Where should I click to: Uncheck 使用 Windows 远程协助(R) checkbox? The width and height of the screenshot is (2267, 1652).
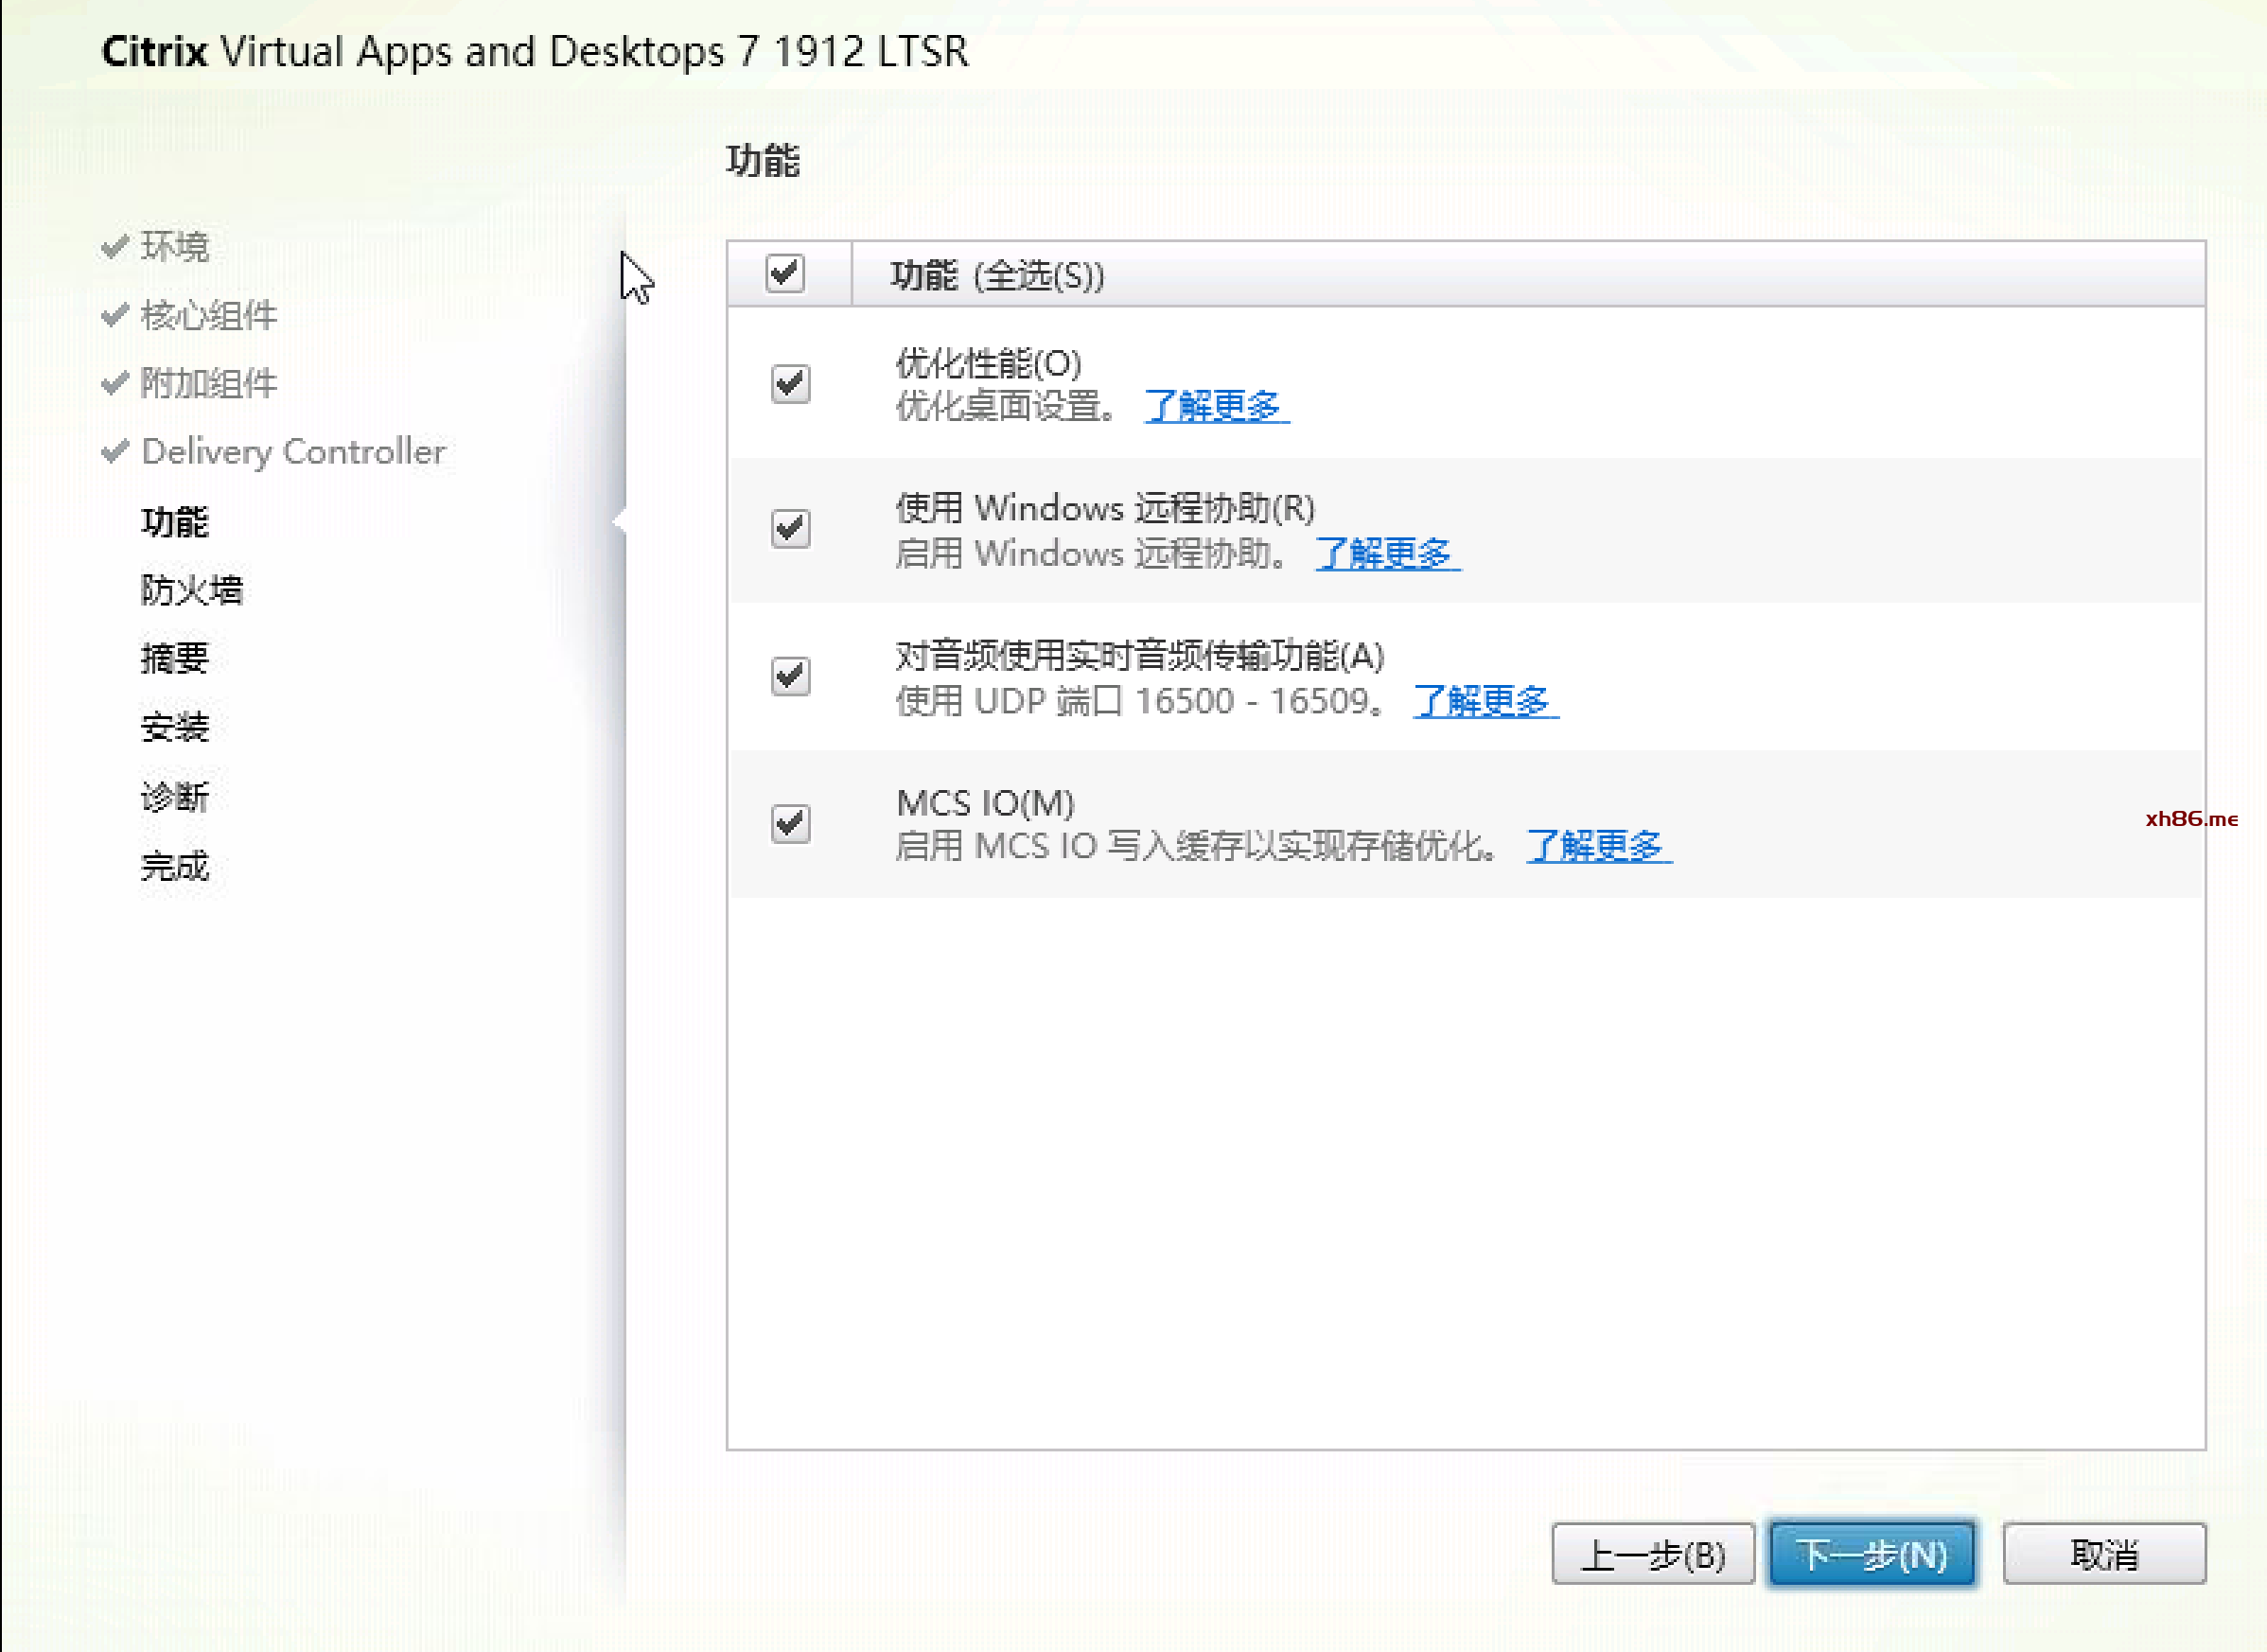(790, 529)
